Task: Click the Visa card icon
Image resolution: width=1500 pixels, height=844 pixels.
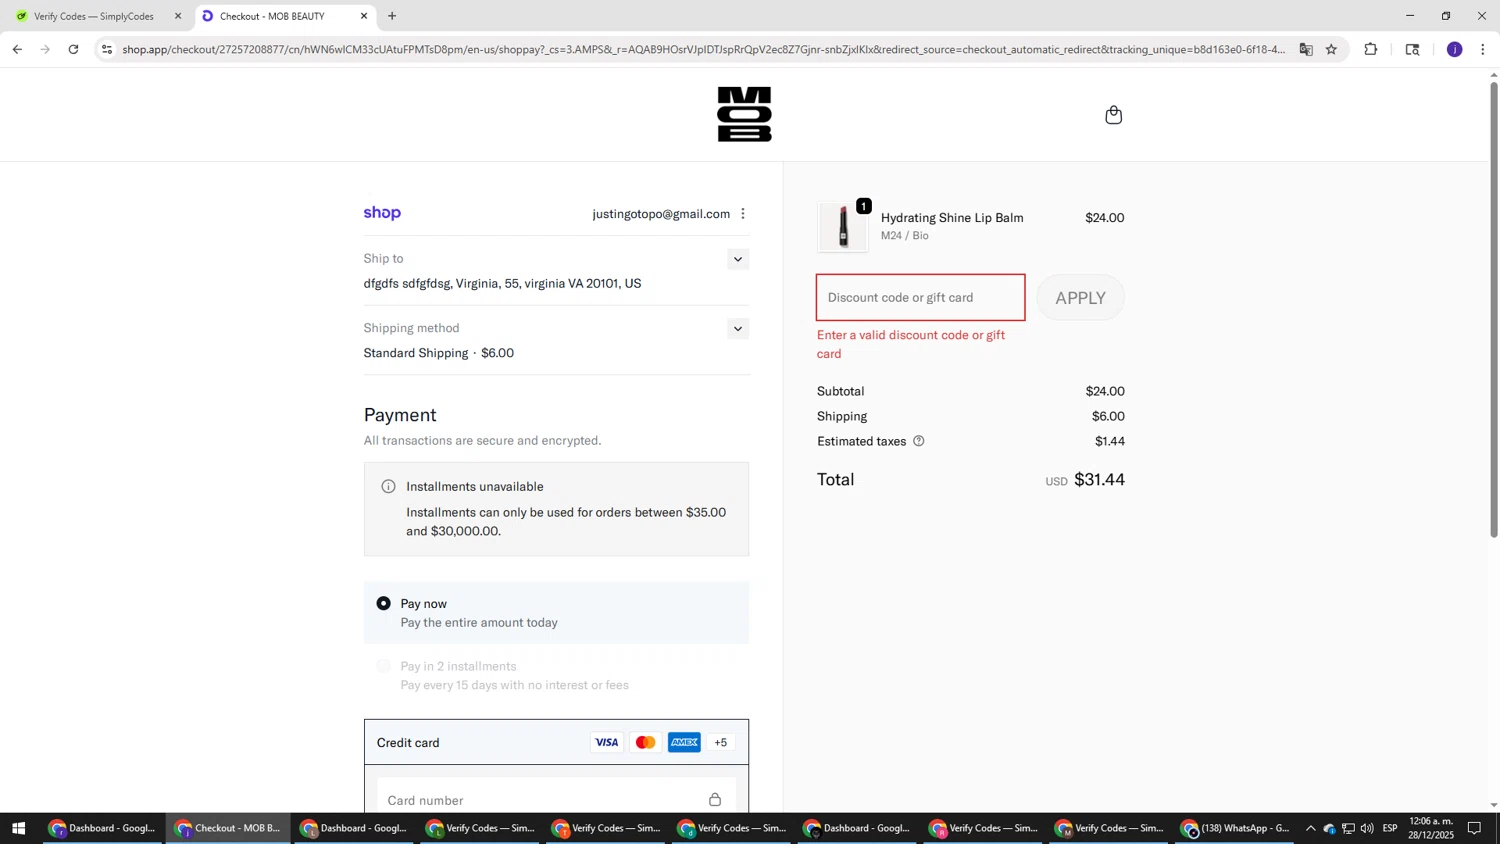Action: 606,742
